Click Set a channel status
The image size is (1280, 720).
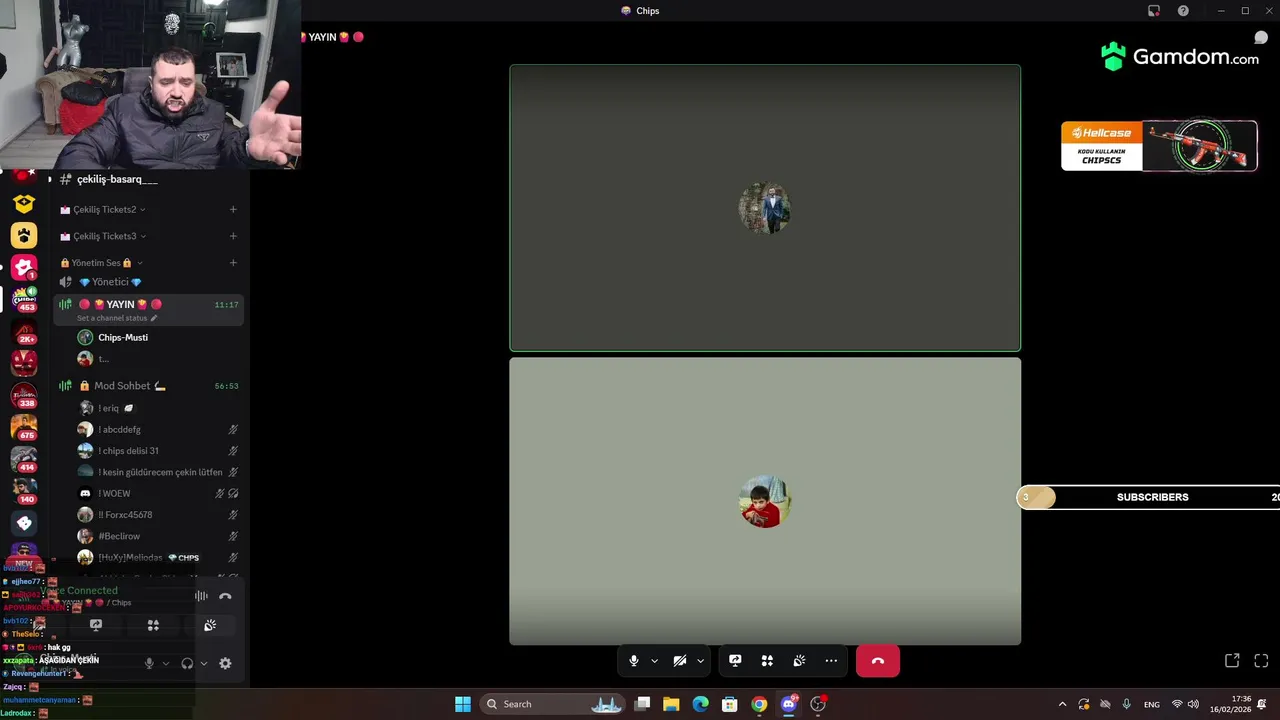tap(117, 318)
